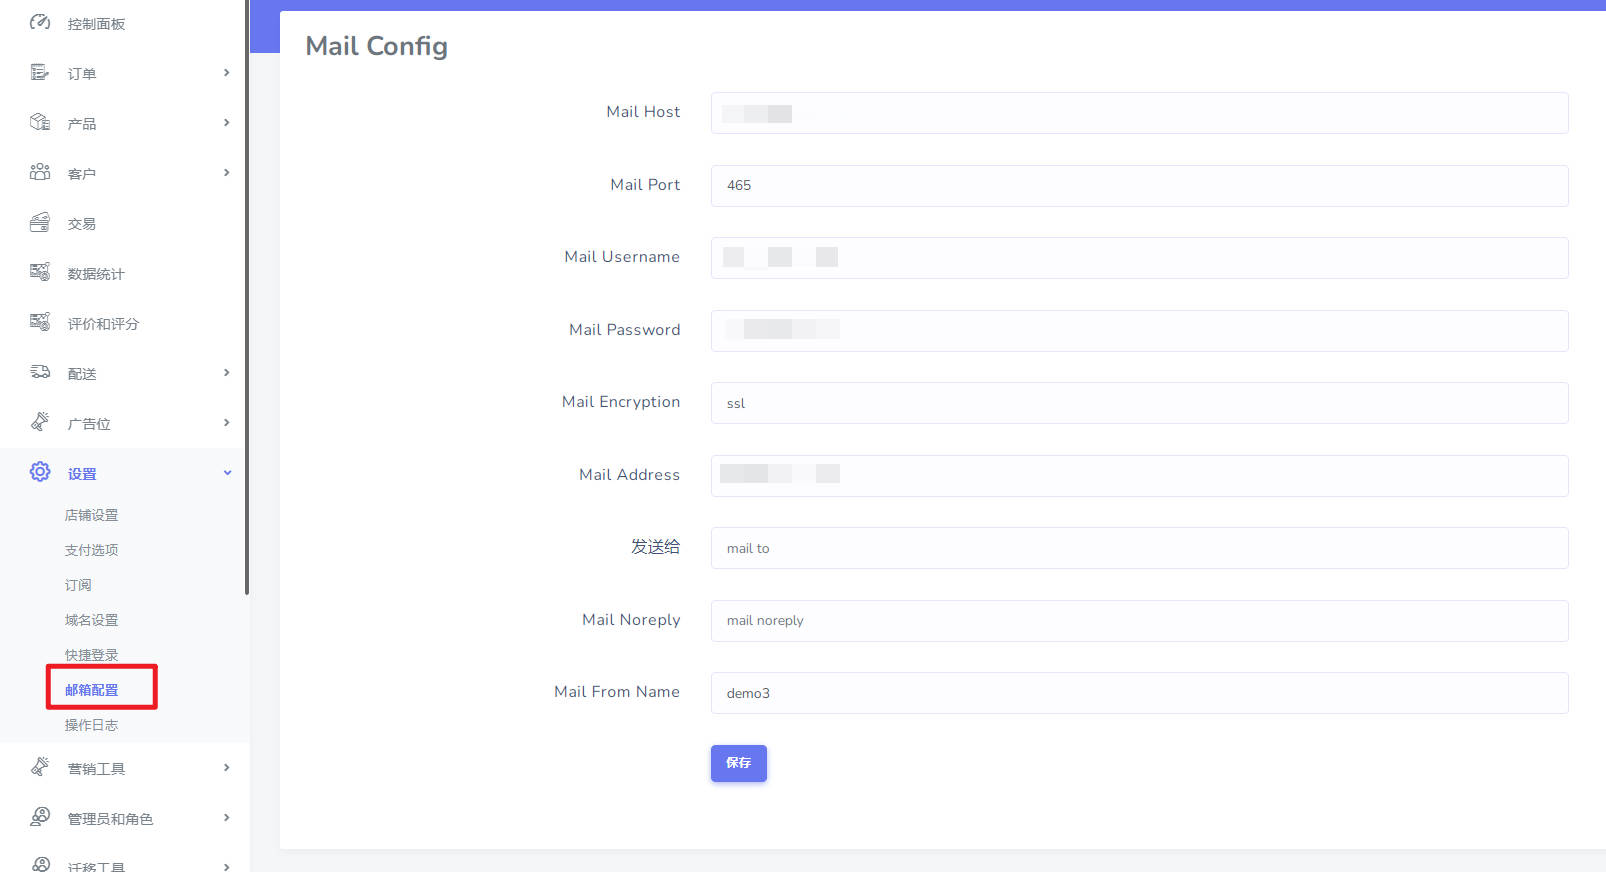Click the dashboard gauge icon (控制面板)
The image size is (1606, 872).
pyautogui.click(x=40, y=22)
